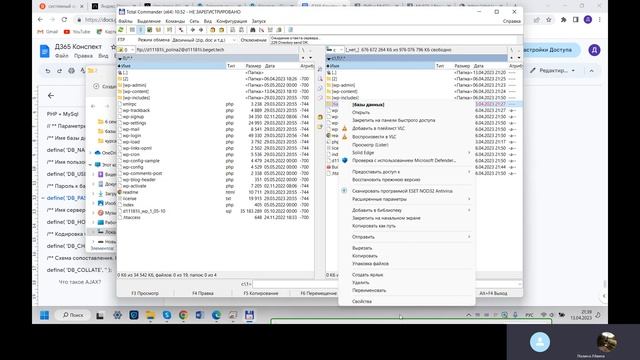Click the ESET NOD32 icon in context menu

click(344, 191)
